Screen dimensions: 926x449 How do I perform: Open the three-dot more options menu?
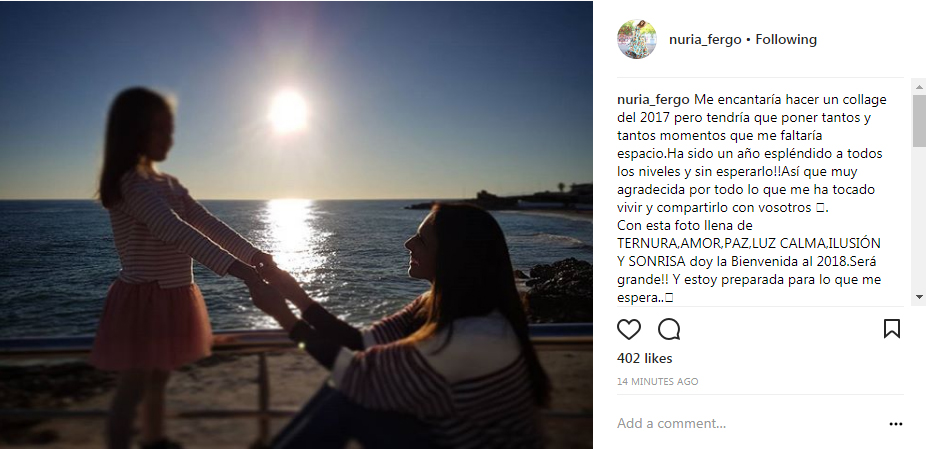click(x=896, y=424)
